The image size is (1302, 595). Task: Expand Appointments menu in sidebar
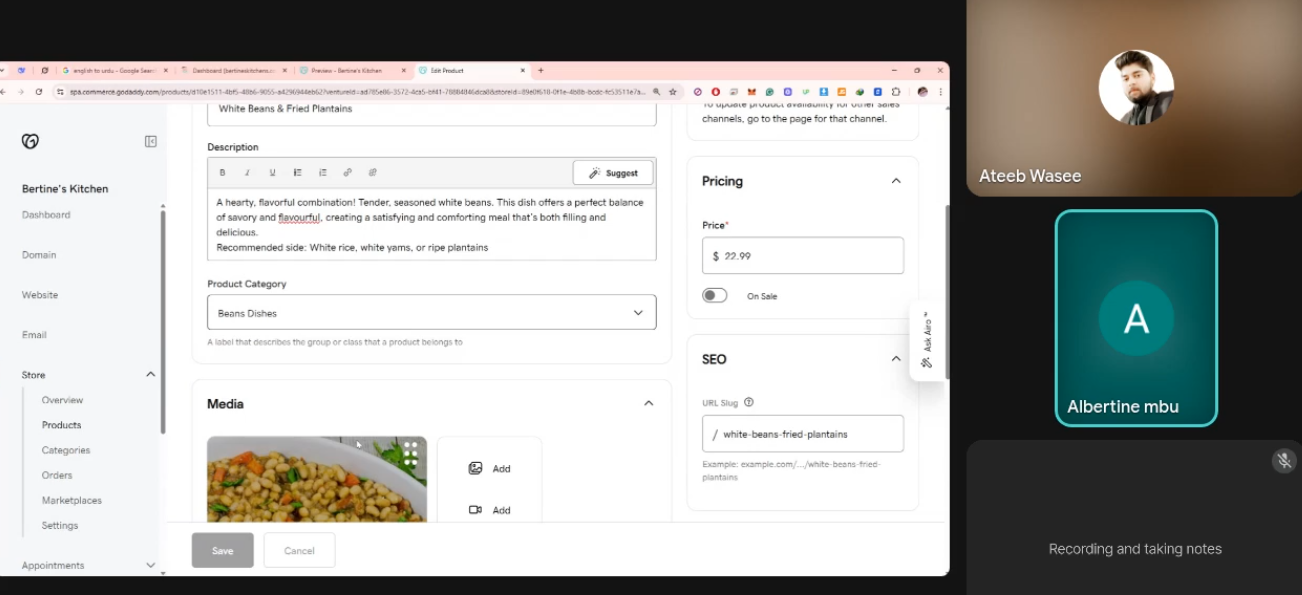coord(151,565)
